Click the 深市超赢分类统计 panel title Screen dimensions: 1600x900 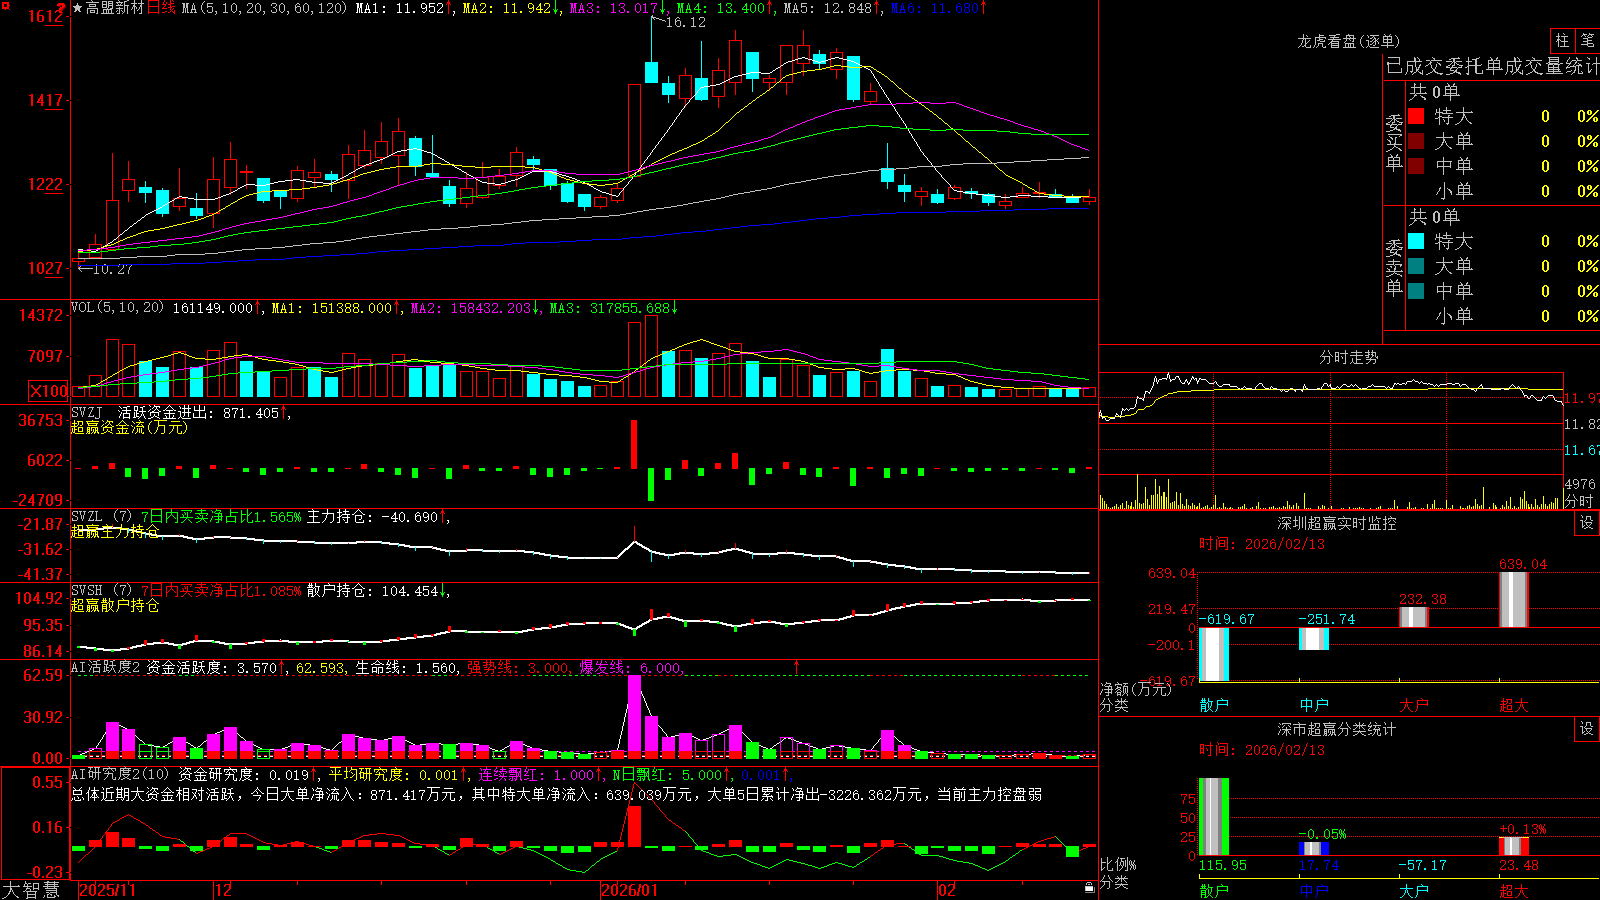tap(1336, 729)
